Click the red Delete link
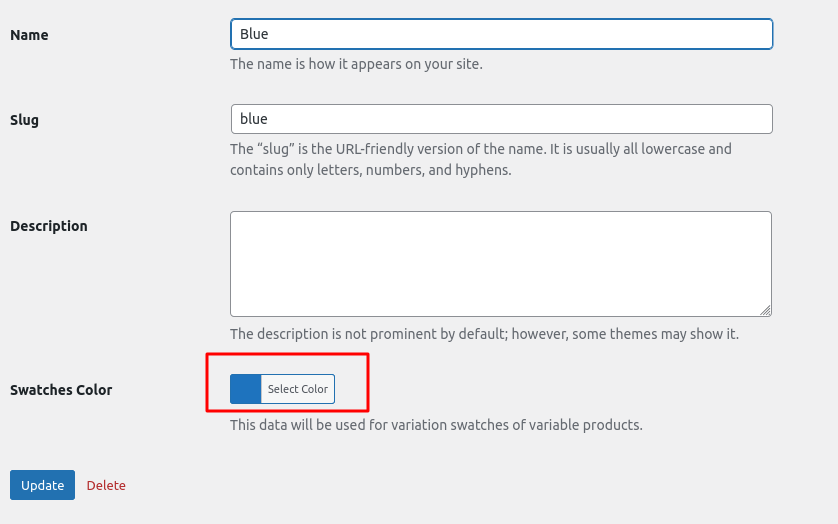This screenshot has width=838, height=524. 106,485
